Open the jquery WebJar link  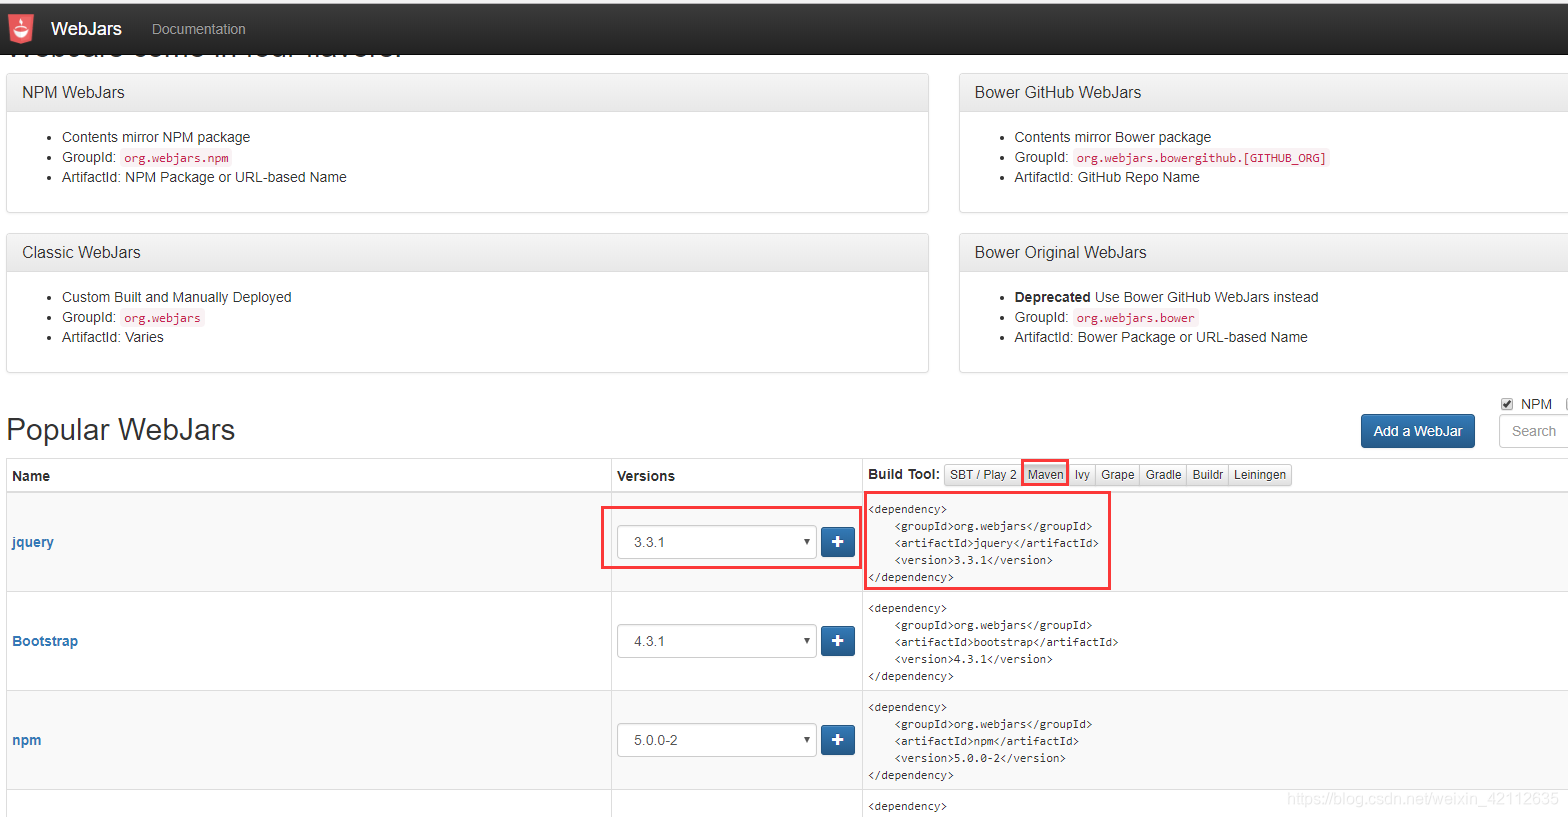coord(33,542)
